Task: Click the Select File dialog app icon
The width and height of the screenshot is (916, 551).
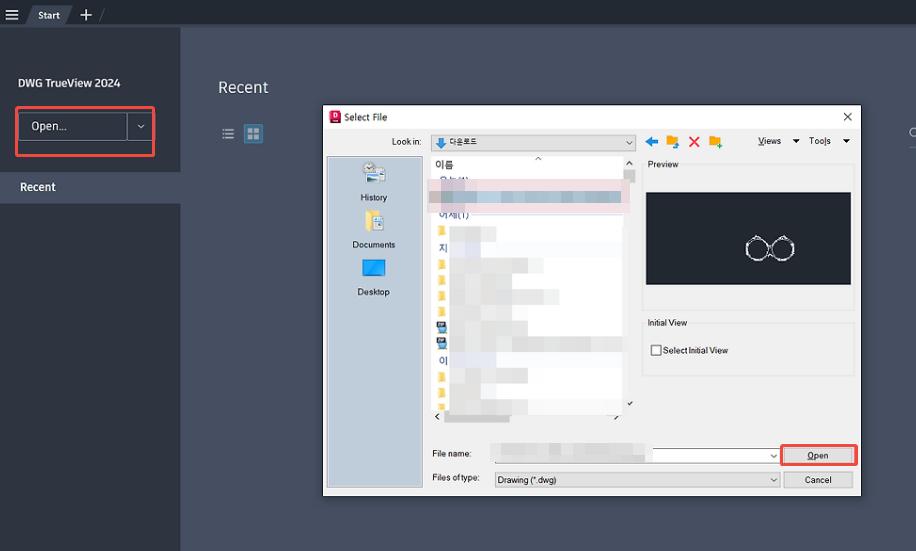Action: (335, 117)
